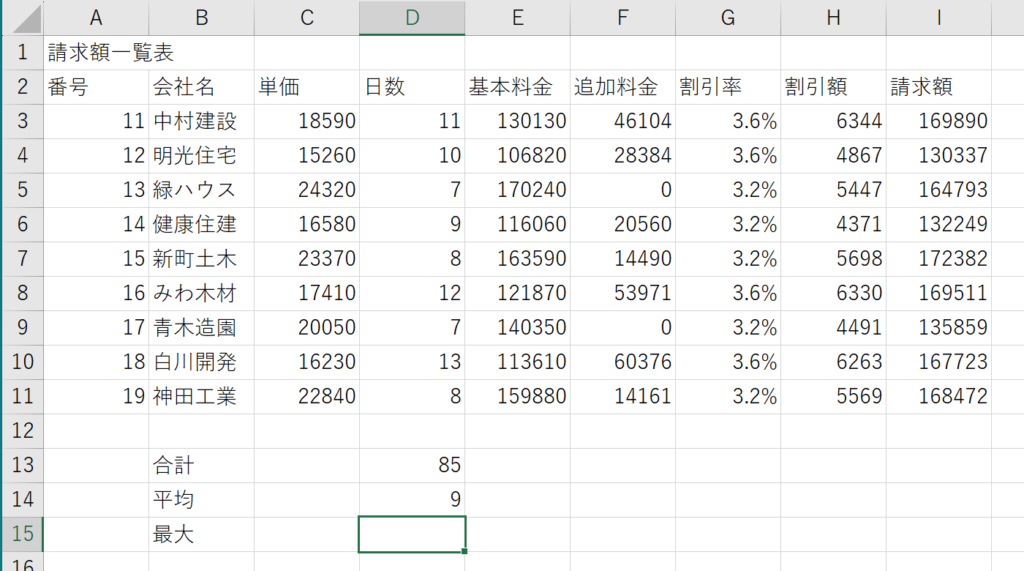Select column E header

click(517, 18)
